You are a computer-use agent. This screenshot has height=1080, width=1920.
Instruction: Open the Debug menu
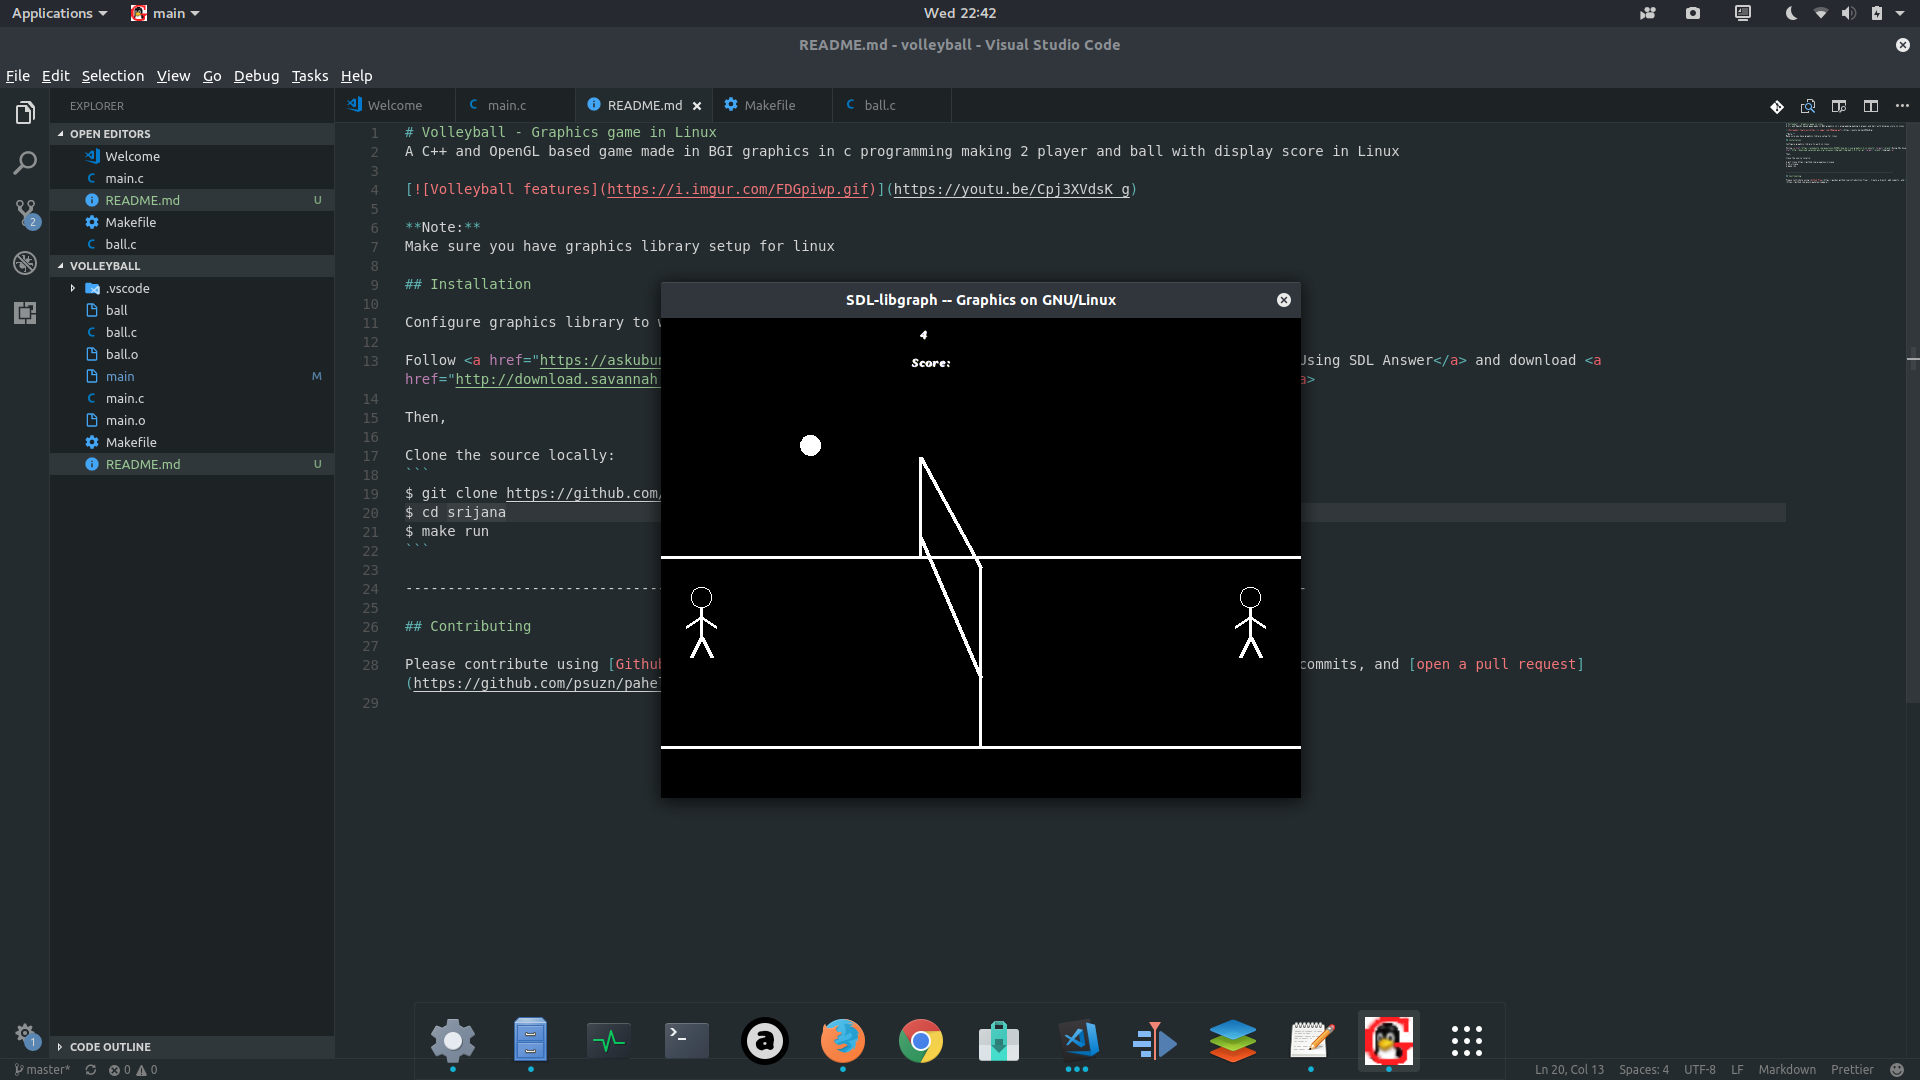(256, 76)
